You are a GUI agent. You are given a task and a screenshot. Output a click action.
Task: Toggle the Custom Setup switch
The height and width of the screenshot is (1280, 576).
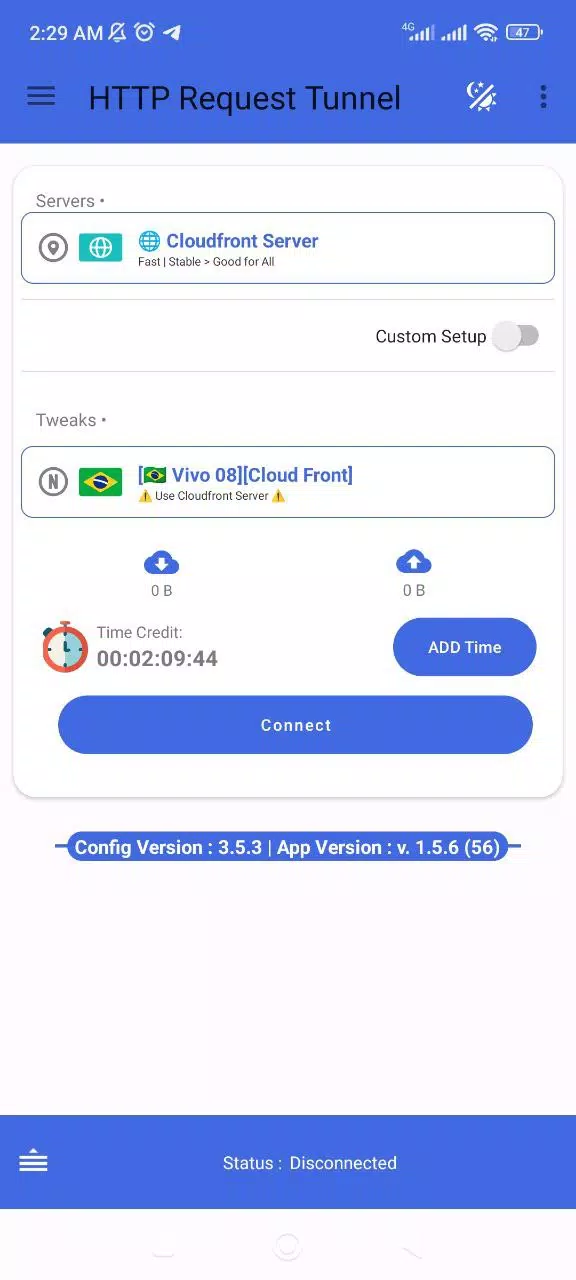click(x=516, y=336)
